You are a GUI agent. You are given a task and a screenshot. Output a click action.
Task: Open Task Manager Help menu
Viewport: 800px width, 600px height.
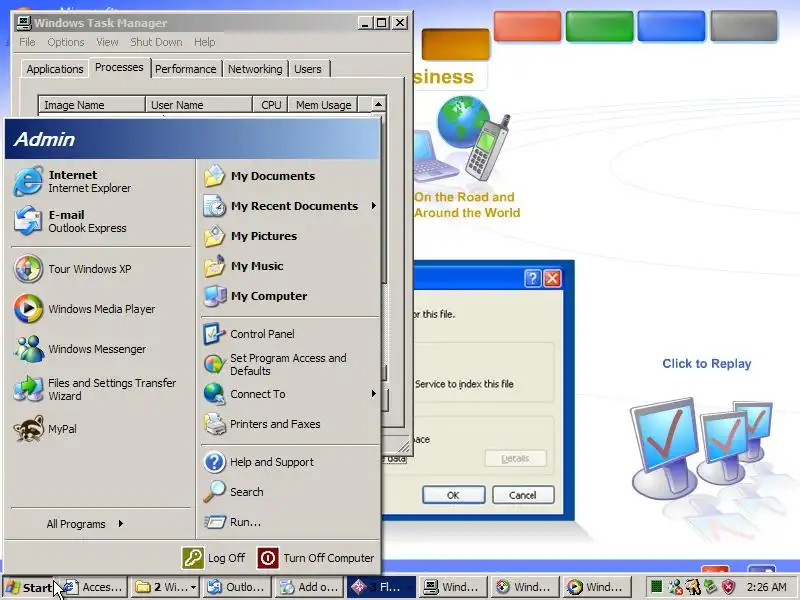coord(205,42)
